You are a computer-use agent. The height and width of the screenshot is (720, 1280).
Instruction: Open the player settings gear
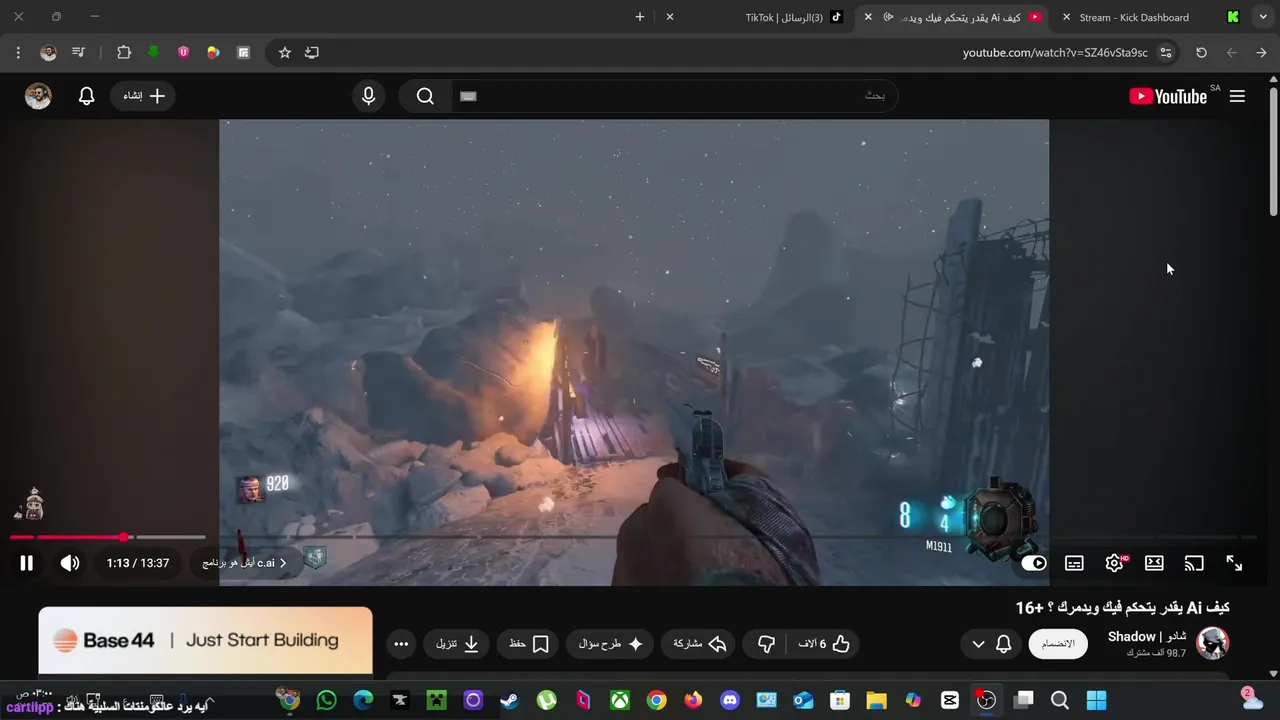1114,563
